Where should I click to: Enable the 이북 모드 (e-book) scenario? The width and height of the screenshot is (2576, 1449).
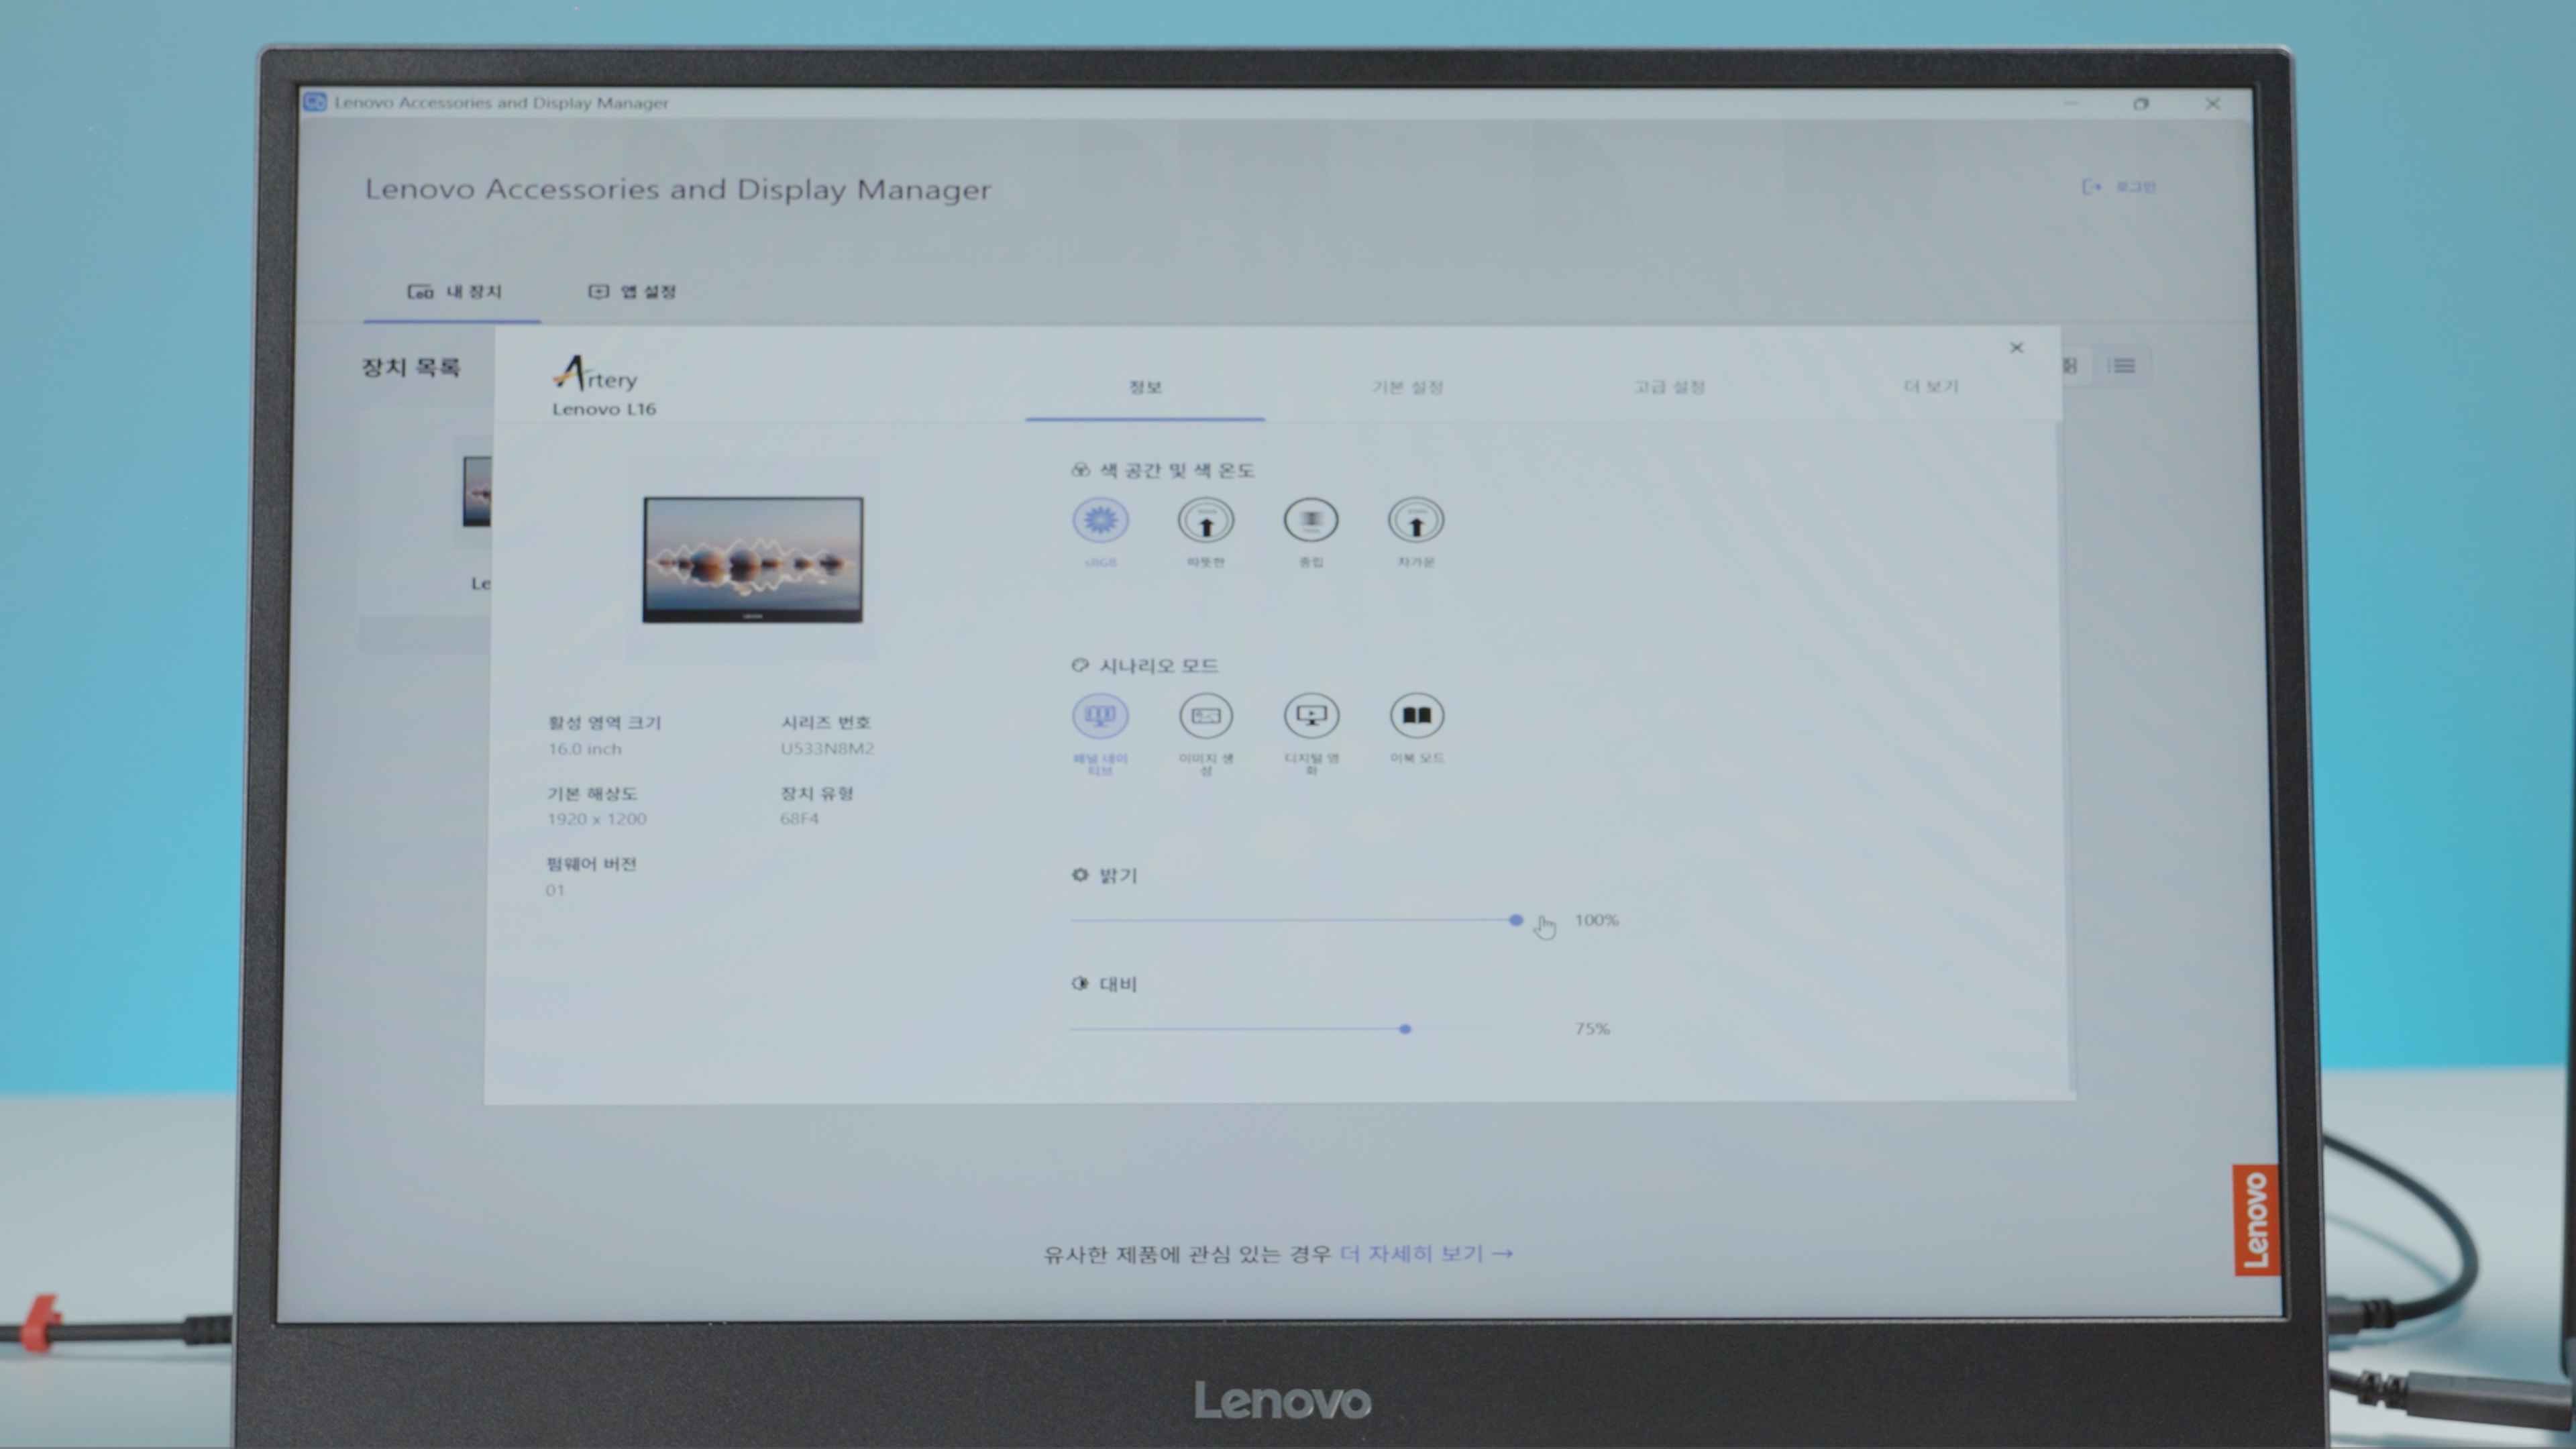1417,716
